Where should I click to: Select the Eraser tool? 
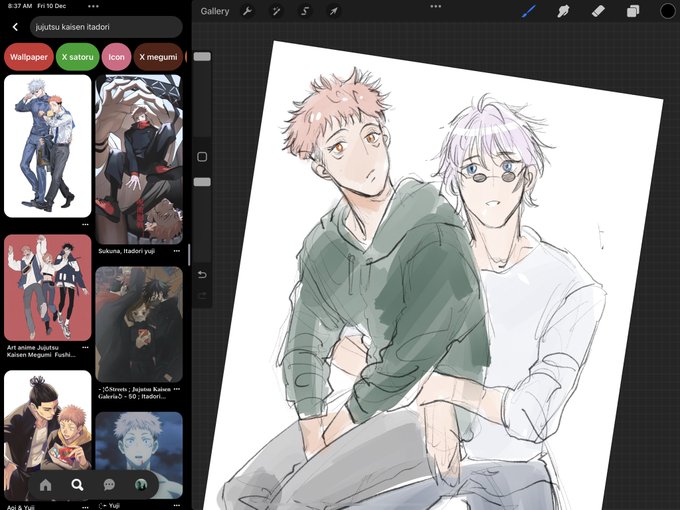coord(598,11)
